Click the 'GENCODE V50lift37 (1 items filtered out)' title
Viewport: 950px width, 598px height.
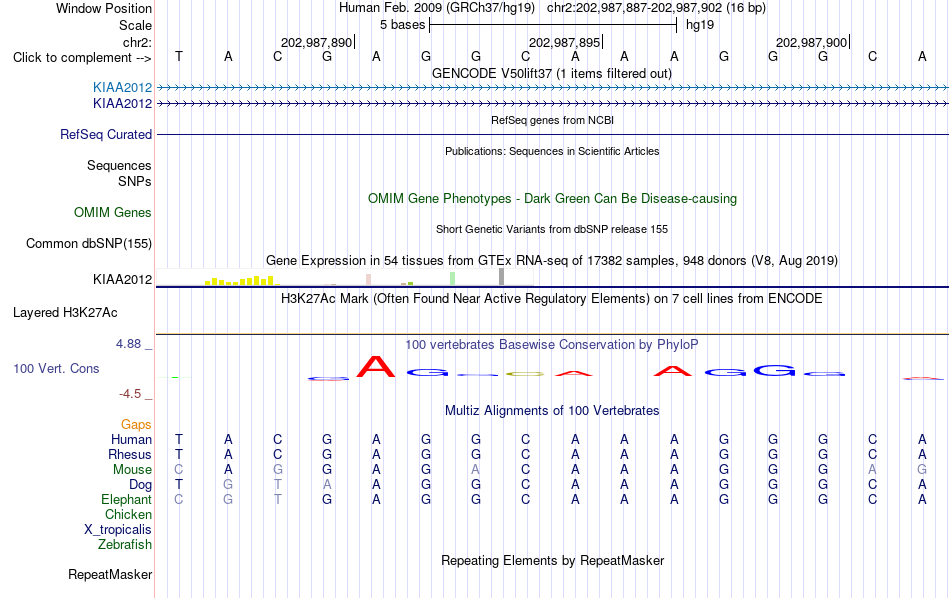click(x=552, y=73)
